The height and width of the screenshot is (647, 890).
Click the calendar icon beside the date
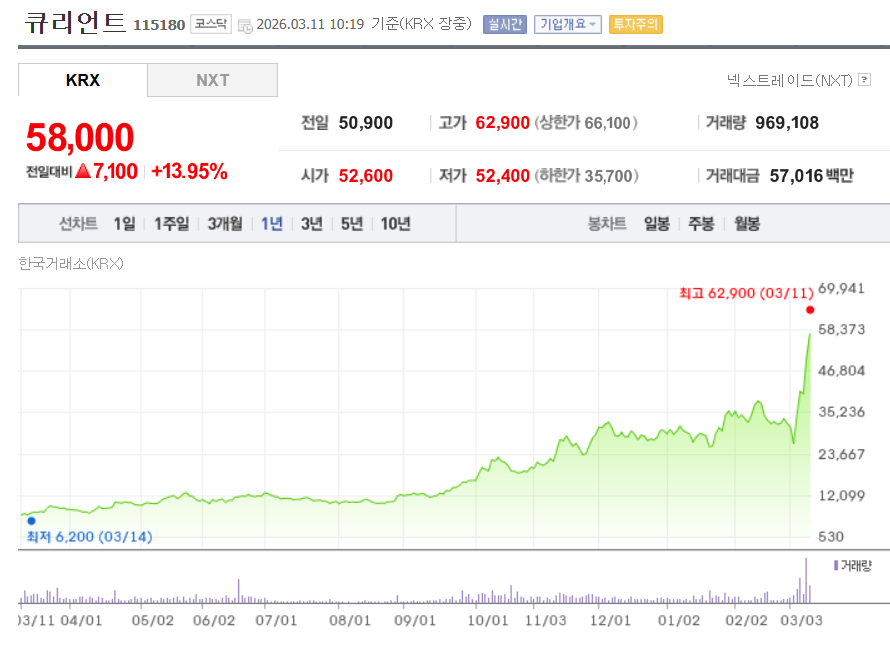pos(245,25)
